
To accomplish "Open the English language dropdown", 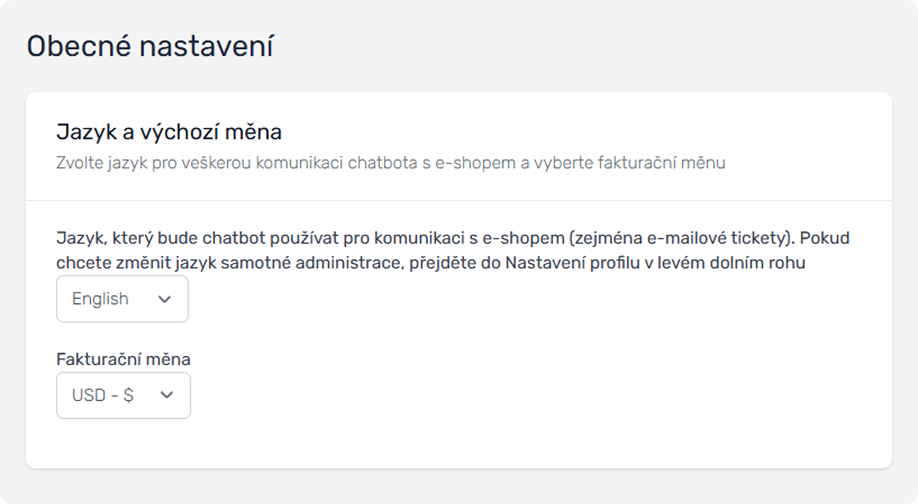I will tap(122, 299).
